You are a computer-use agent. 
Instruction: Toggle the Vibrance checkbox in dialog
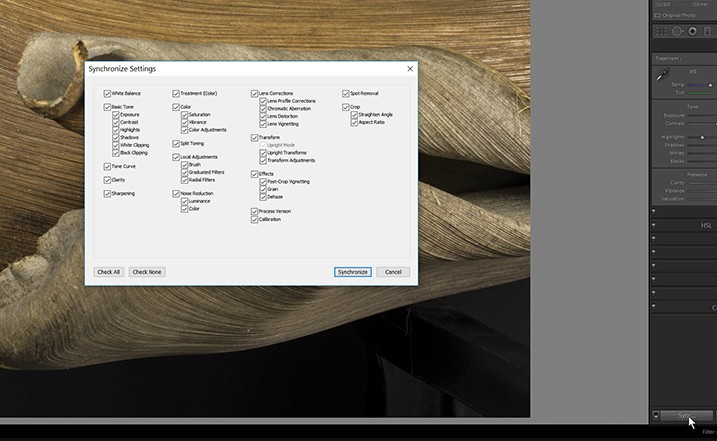click(184, 122)
